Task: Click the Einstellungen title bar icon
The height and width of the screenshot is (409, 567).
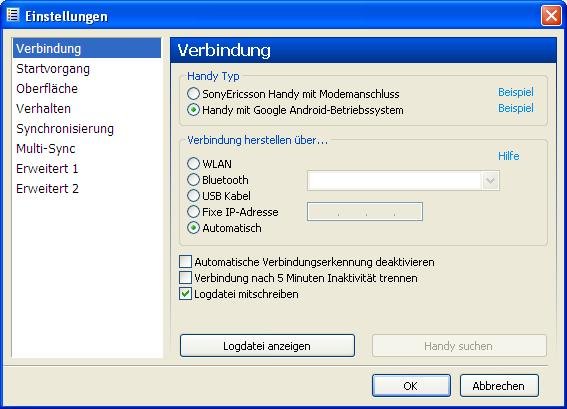Action: point(13,16)
